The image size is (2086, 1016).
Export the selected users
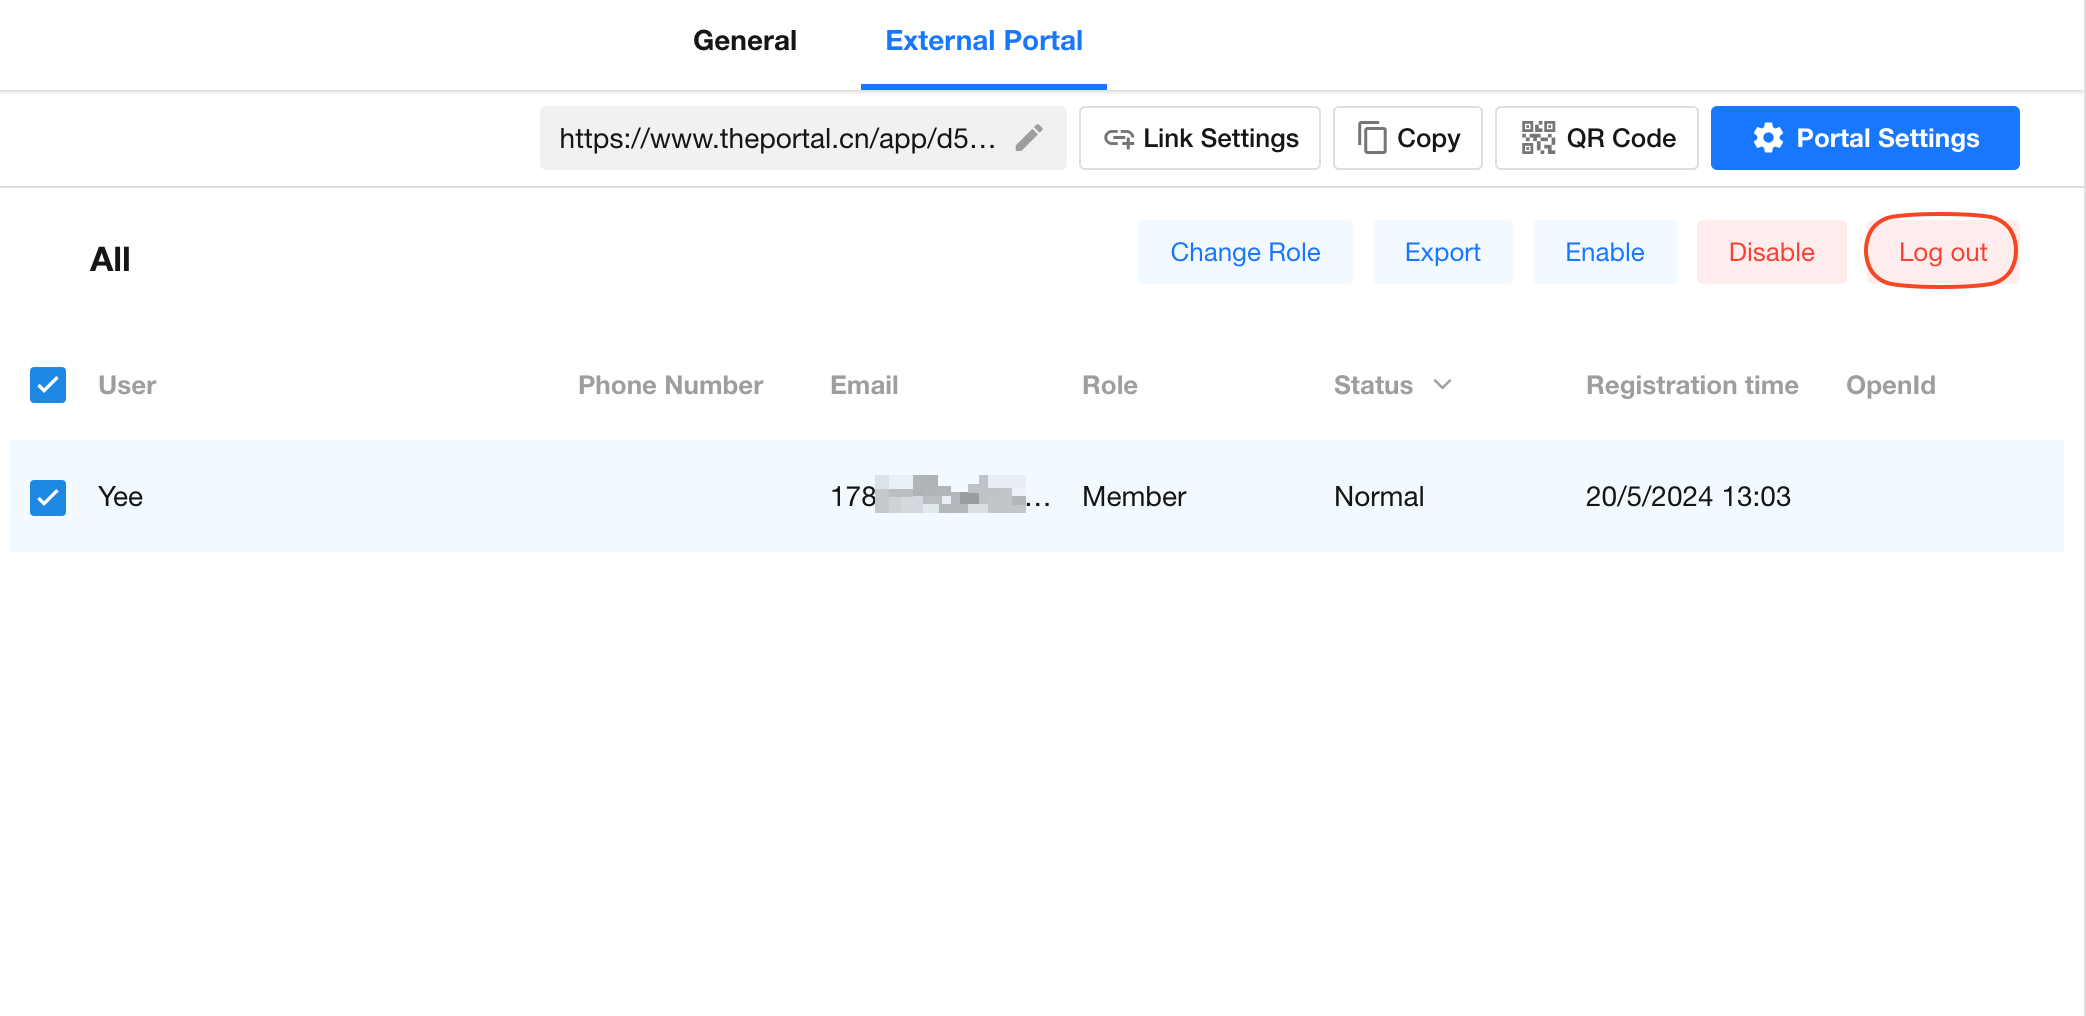1442,252
